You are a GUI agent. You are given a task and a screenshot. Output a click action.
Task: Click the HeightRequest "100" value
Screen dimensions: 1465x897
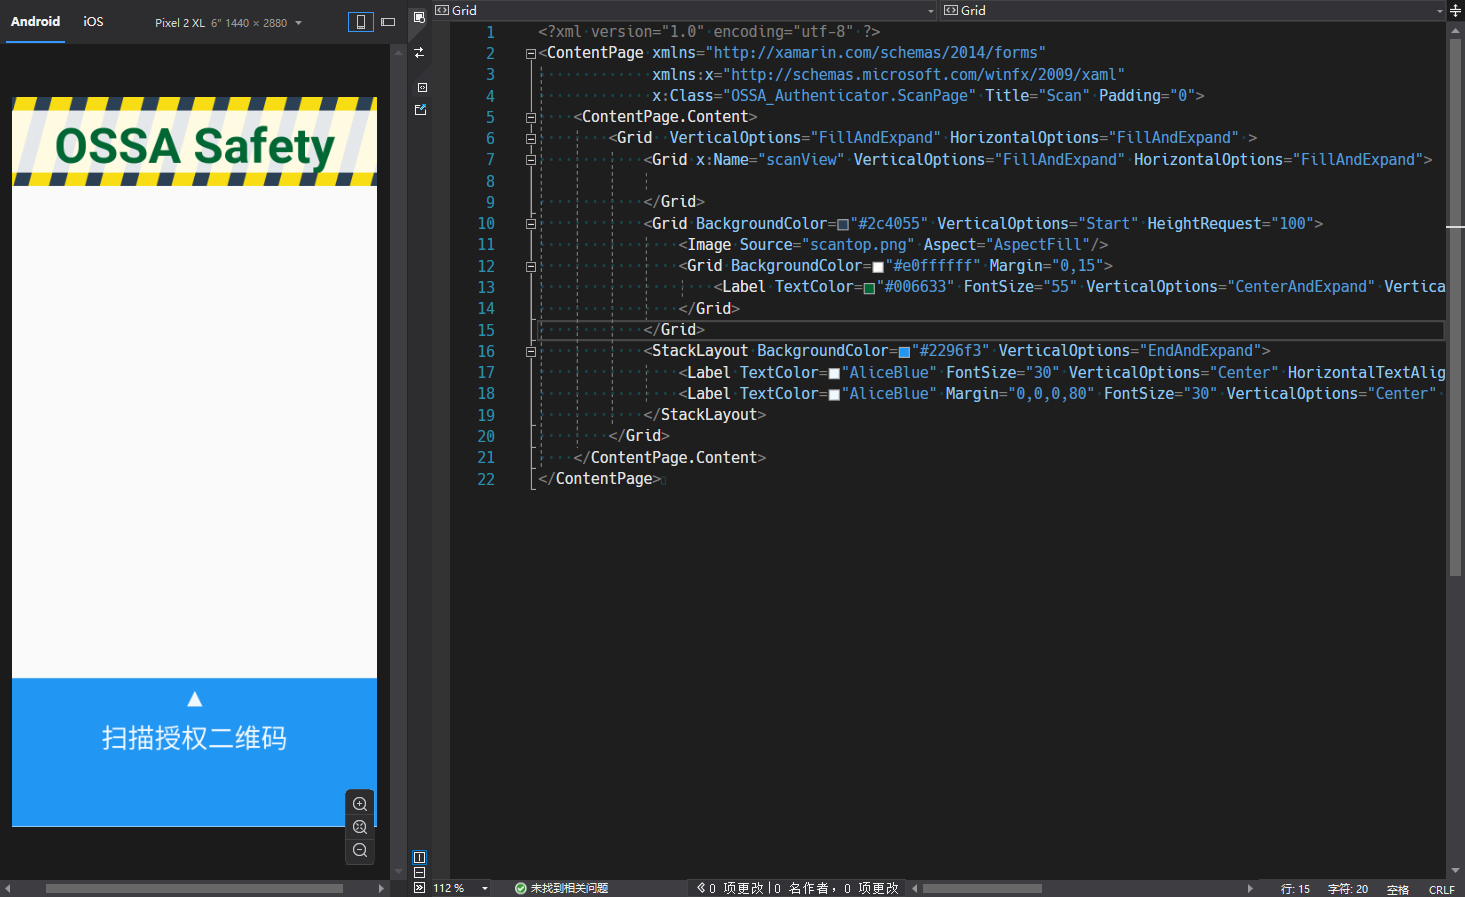(1293, 224)
